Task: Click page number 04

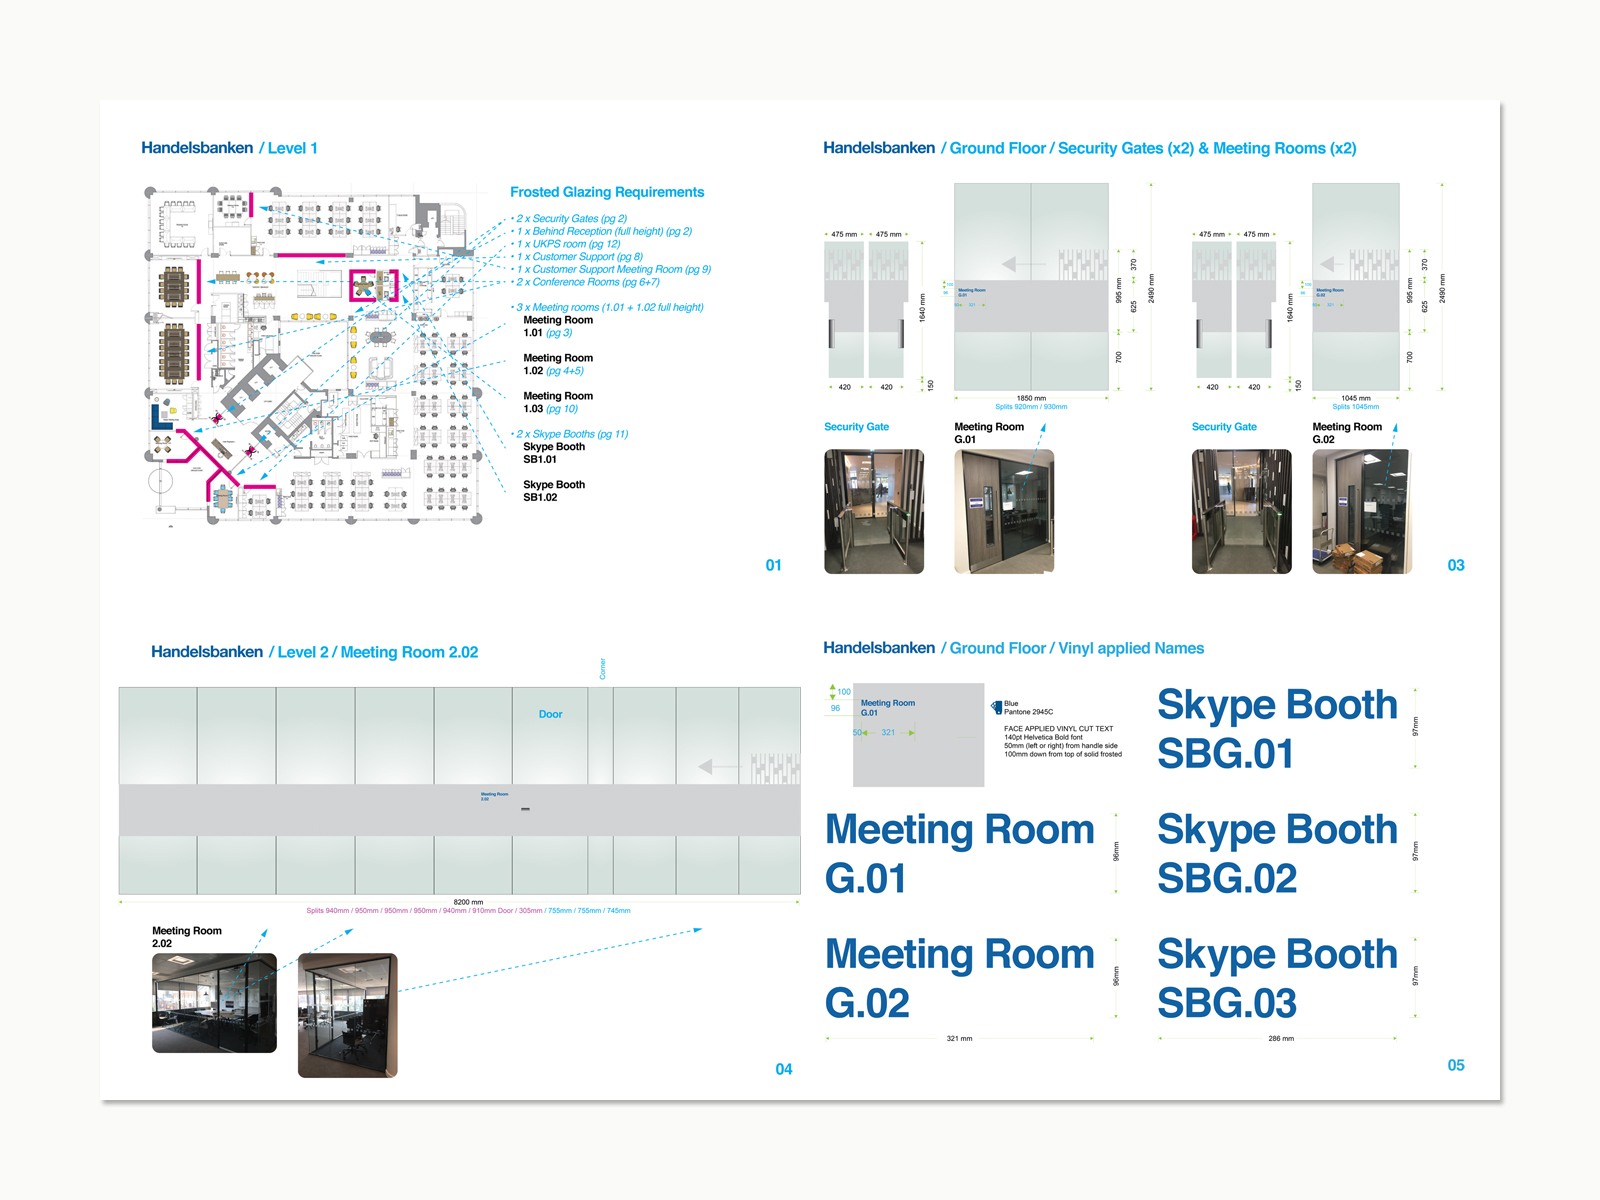Action: 784,1069
